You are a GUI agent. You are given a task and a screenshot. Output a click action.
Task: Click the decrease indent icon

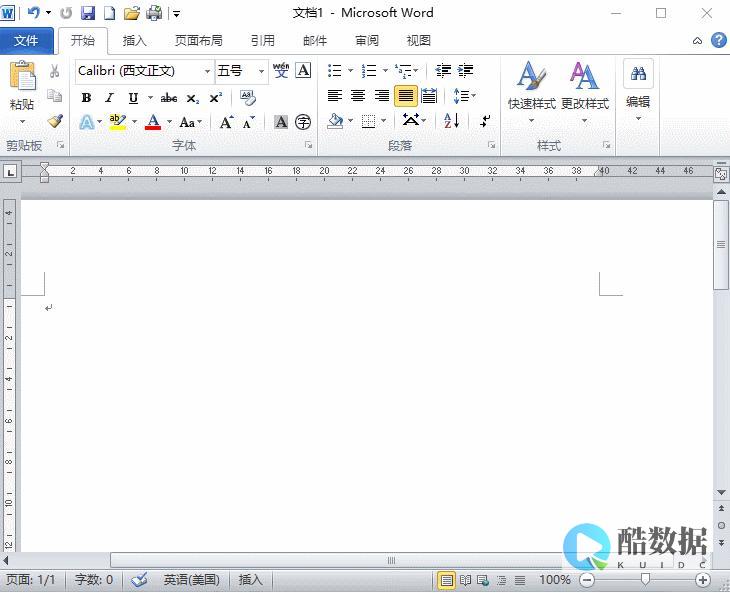click(x=443, y=70)
